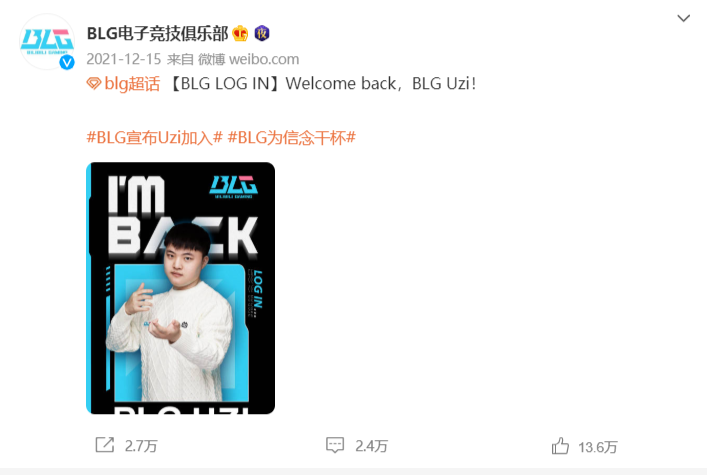Click the 微博 weibo.com source link
This screenshot has height=475, width=707.
pos(248,59)
